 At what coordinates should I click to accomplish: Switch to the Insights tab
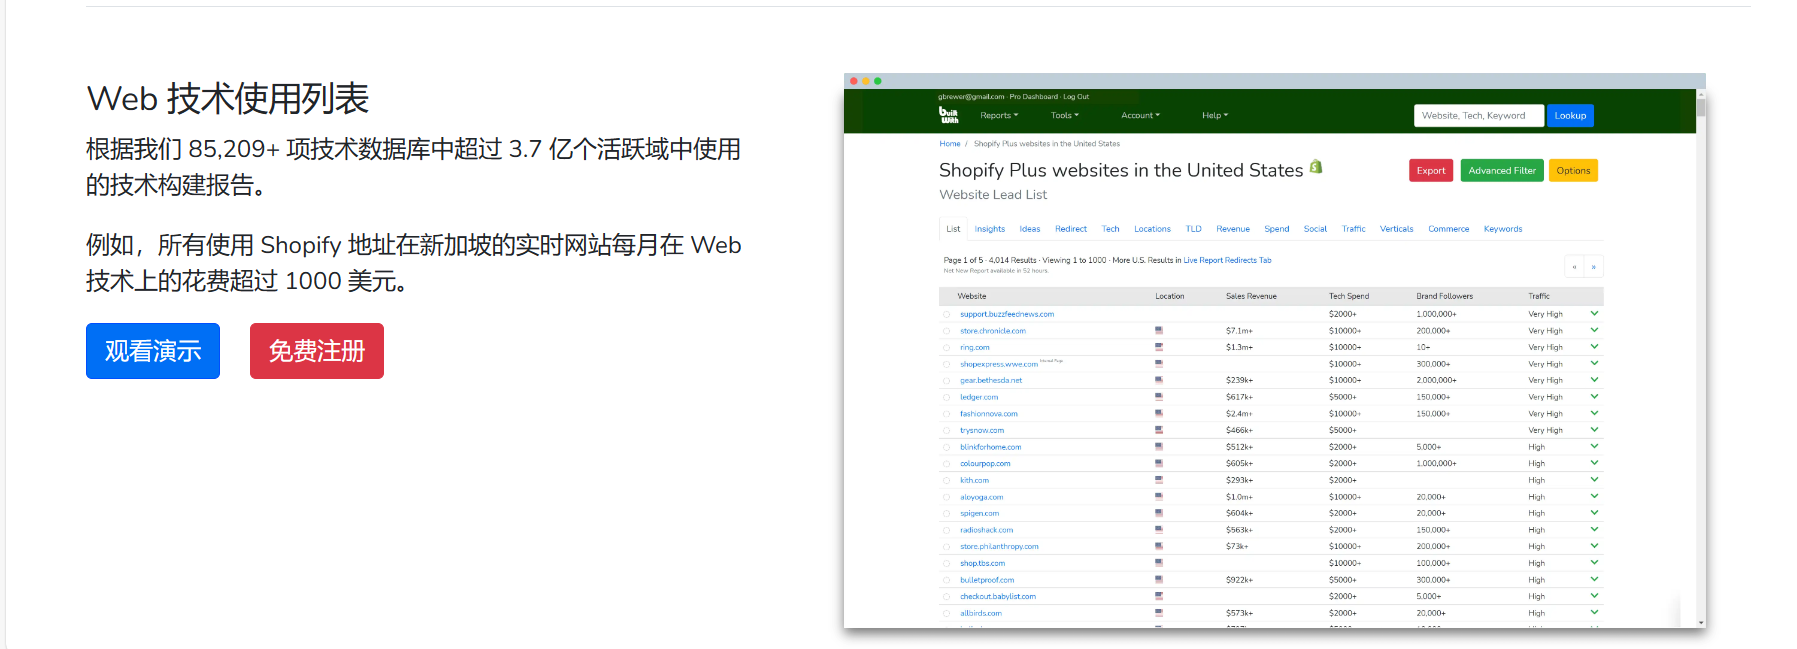click(990, 229)
